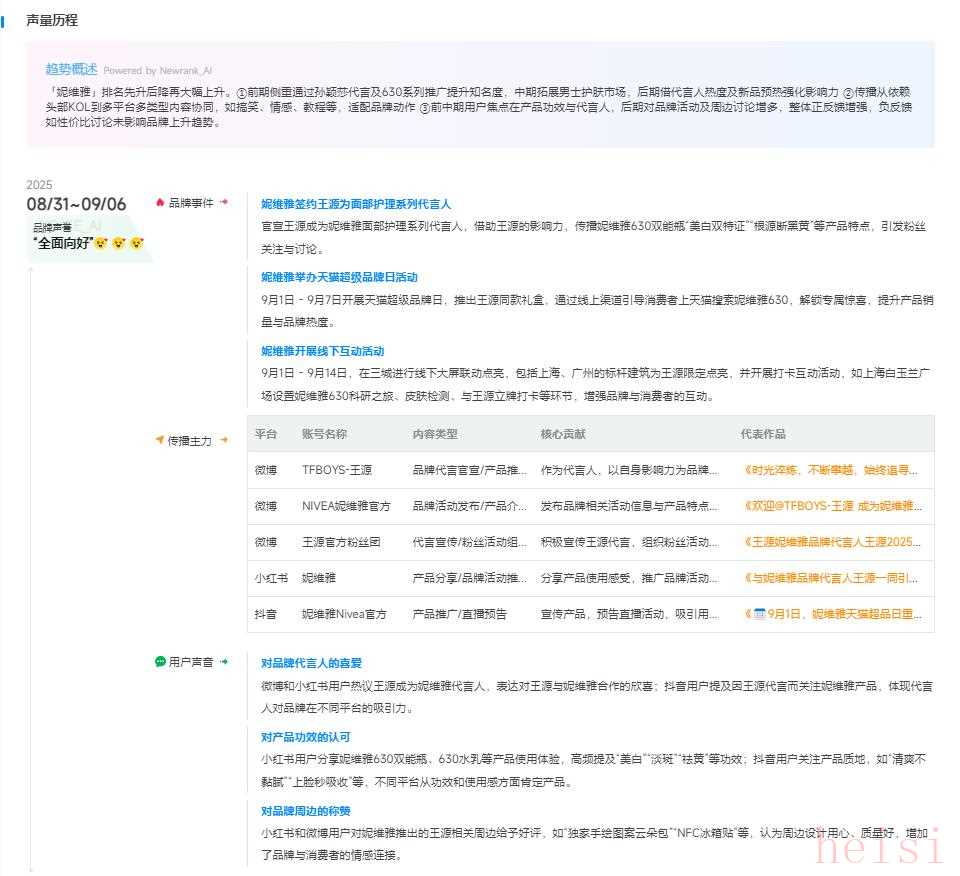Viewport: 960px width, 876px height.
Task: Click the megaphone icon beside 传播主力
Action: [160, 440]
